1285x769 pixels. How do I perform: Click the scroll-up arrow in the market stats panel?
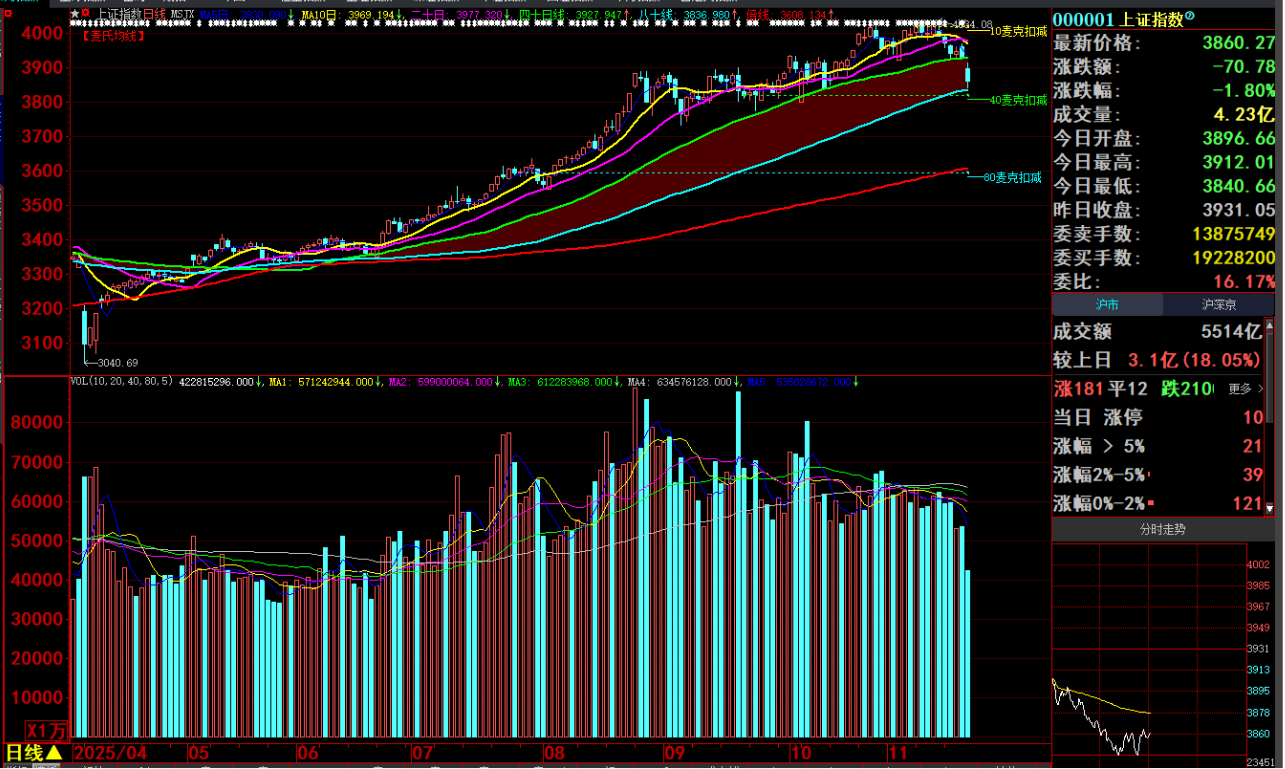(1270, 324)
